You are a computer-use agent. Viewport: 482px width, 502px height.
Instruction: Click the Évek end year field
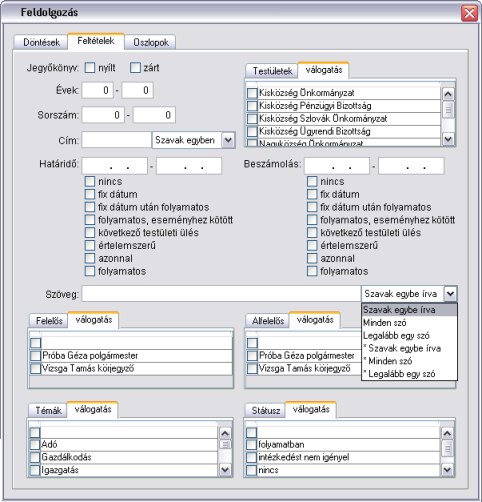(137, 90)
